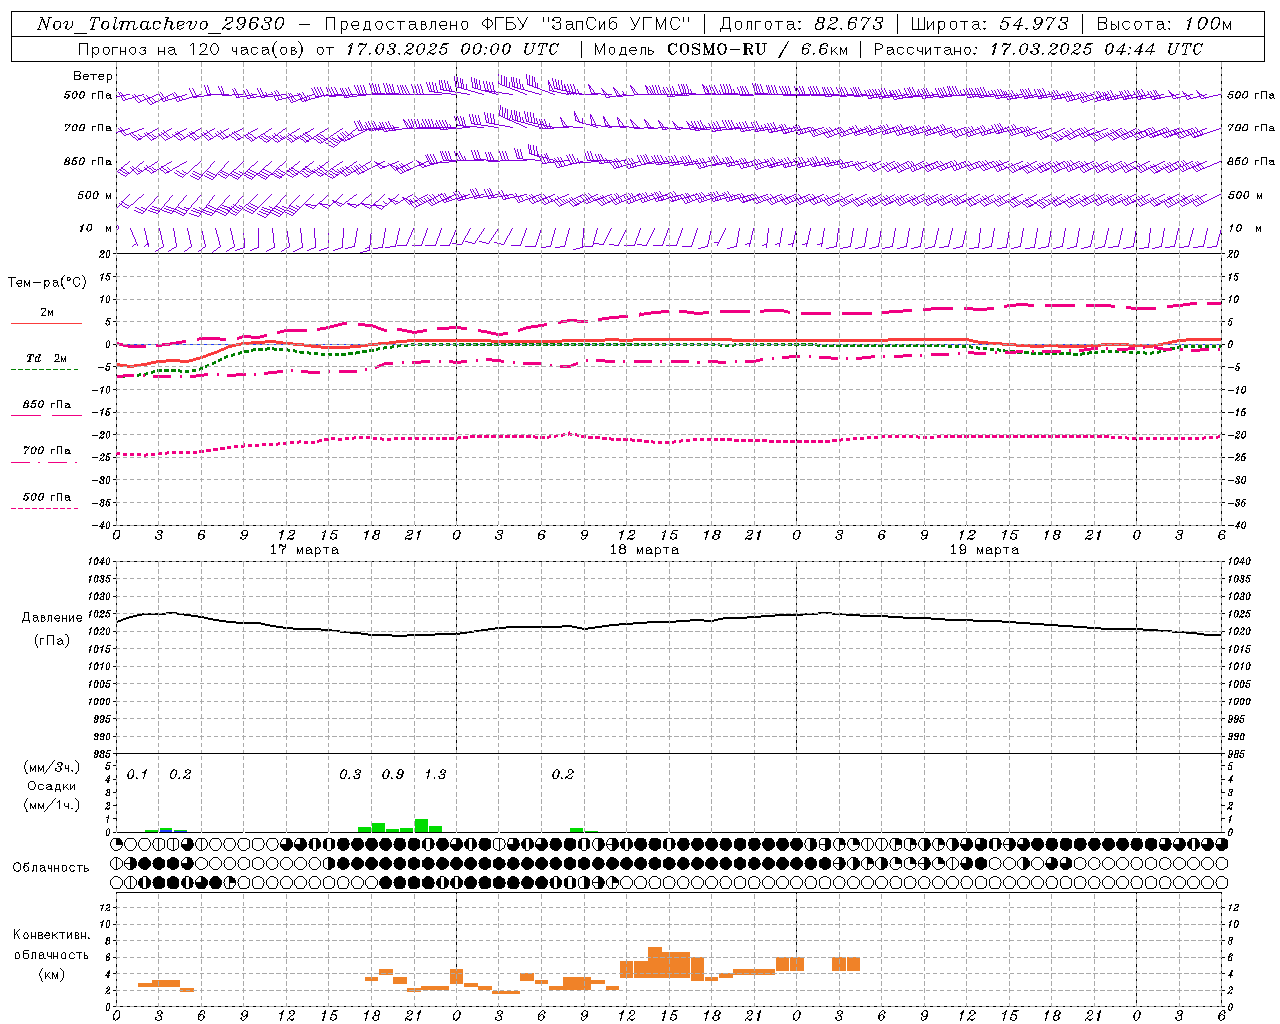Select the provider text ФГБУ "ЗапСиб УГМС"

pos(588,24)
